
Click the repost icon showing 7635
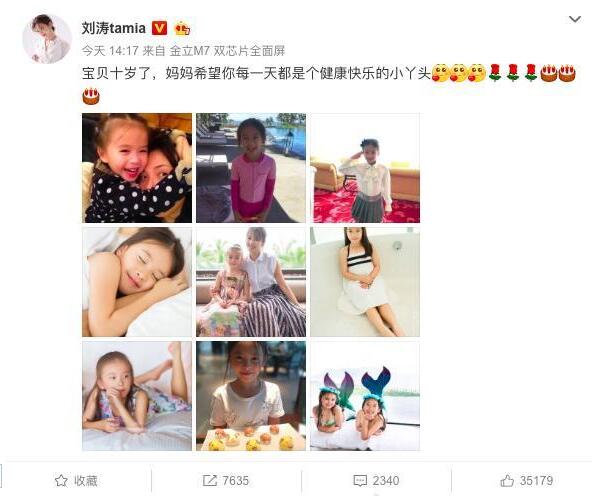(210, 481)
